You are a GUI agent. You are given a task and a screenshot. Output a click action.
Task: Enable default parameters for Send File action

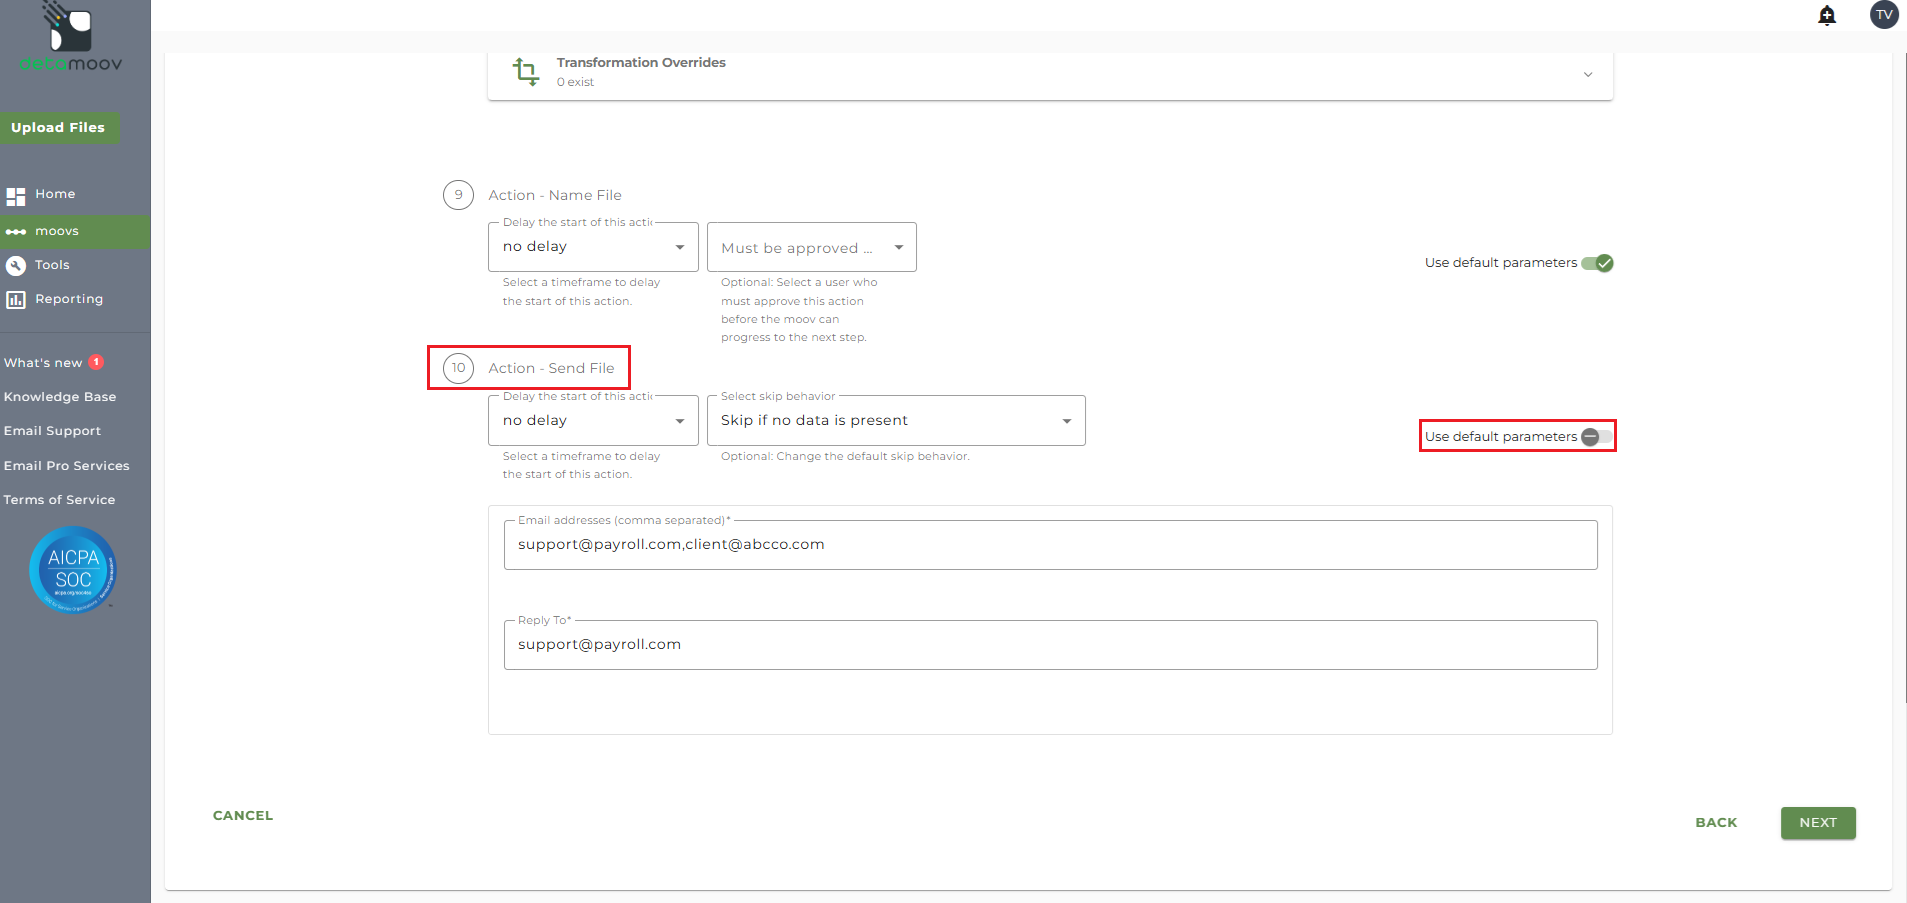(1596, 437)
